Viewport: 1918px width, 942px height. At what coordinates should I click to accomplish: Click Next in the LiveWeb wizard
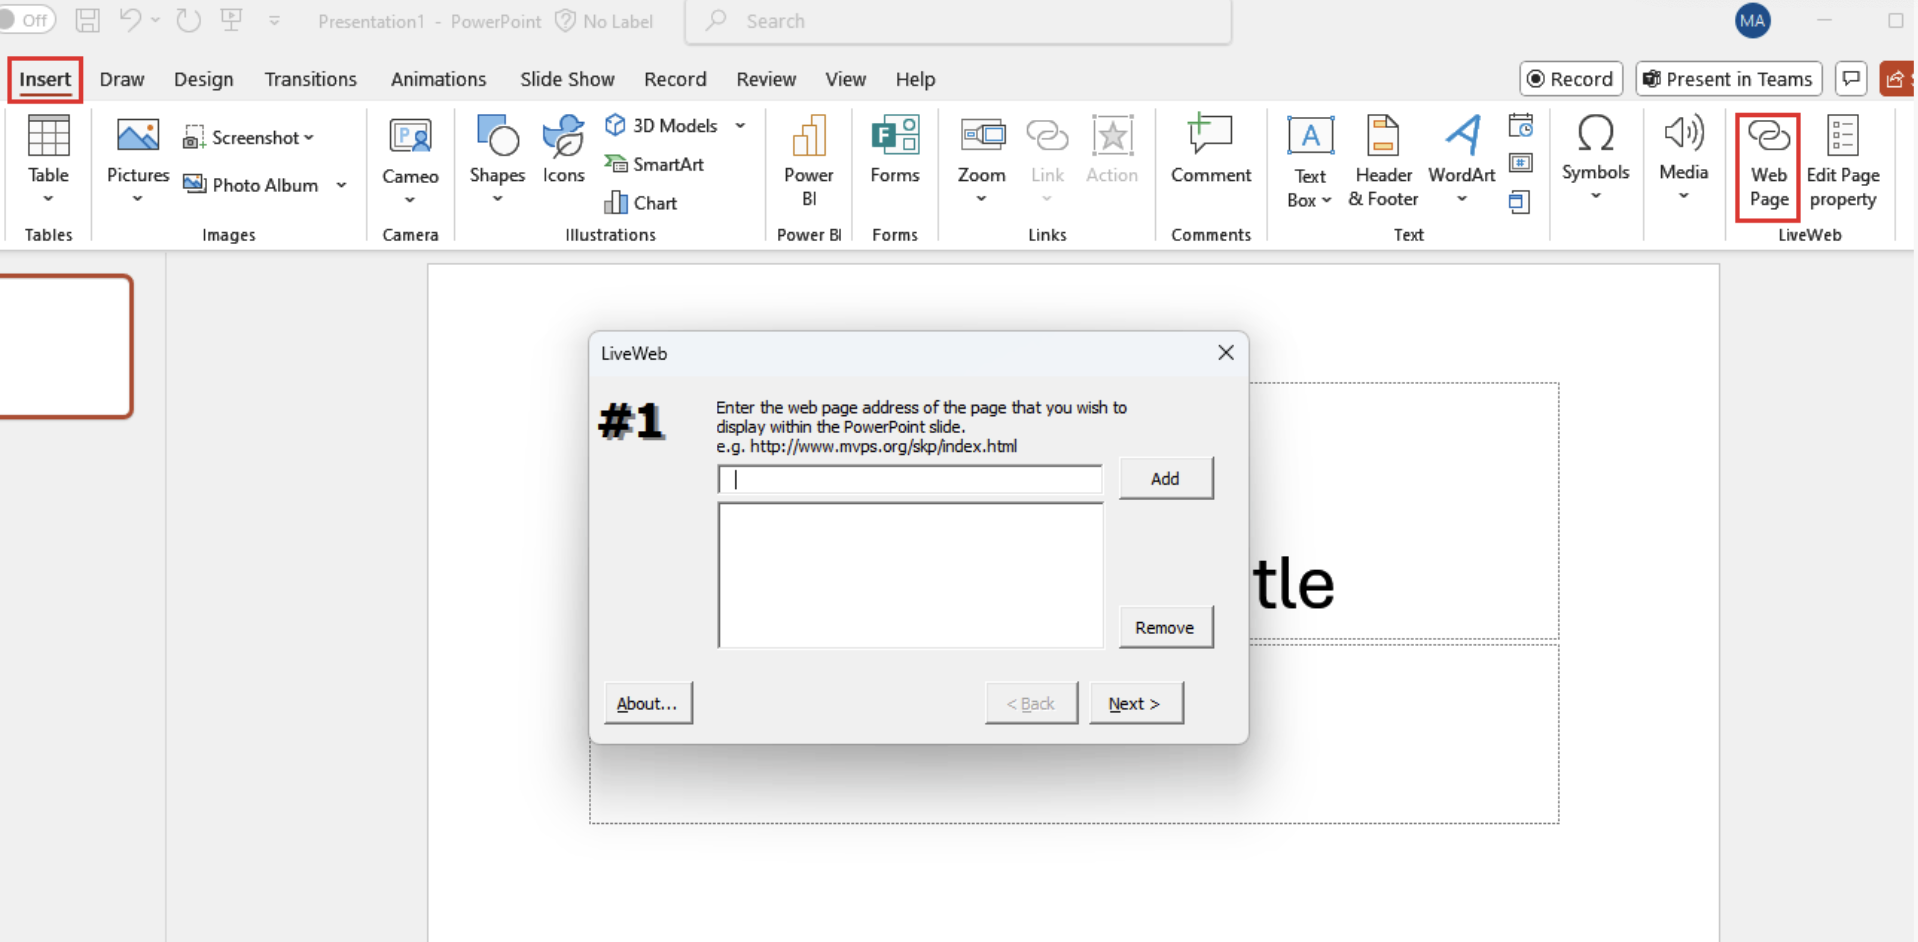1136,703
